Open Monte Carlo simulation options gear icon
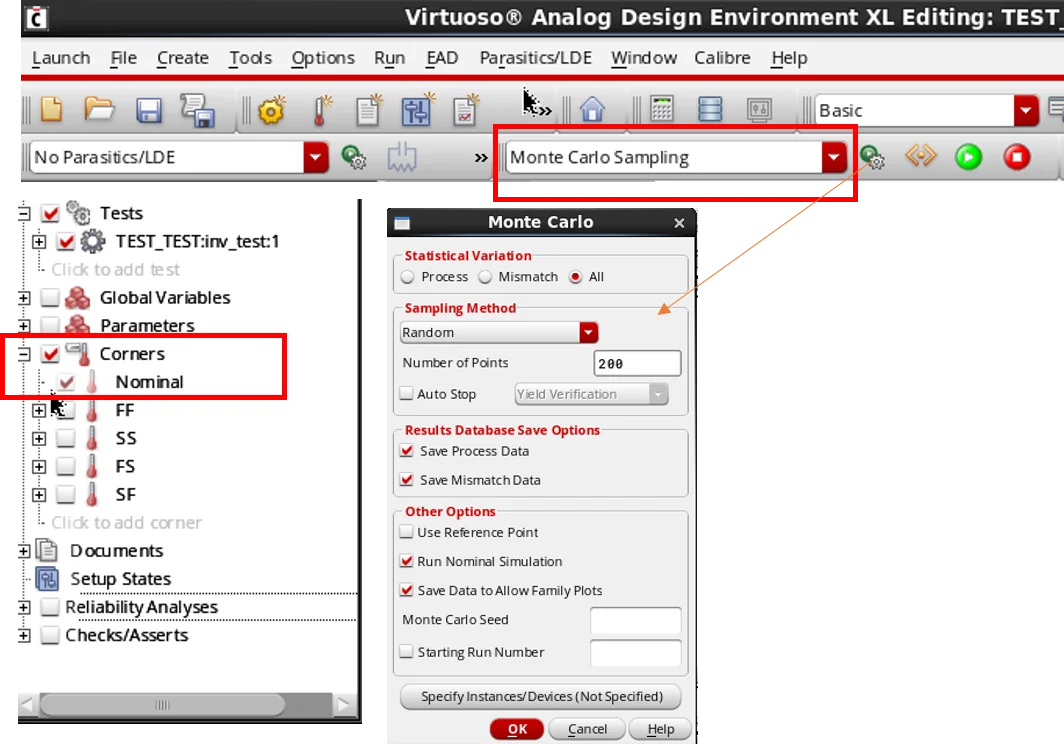This screenshot has height=744, width=1064. 872,157
